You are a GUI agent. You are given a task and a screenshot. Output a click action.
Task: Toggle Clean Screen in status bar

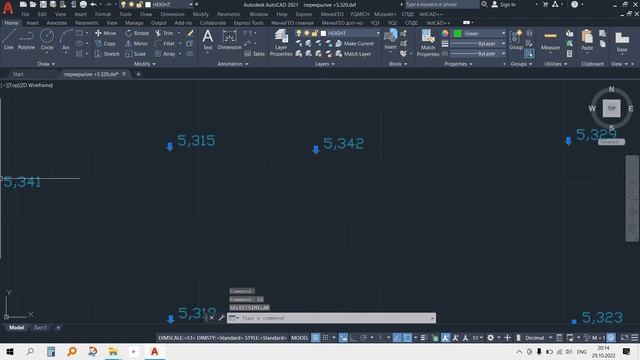point(624,338)
